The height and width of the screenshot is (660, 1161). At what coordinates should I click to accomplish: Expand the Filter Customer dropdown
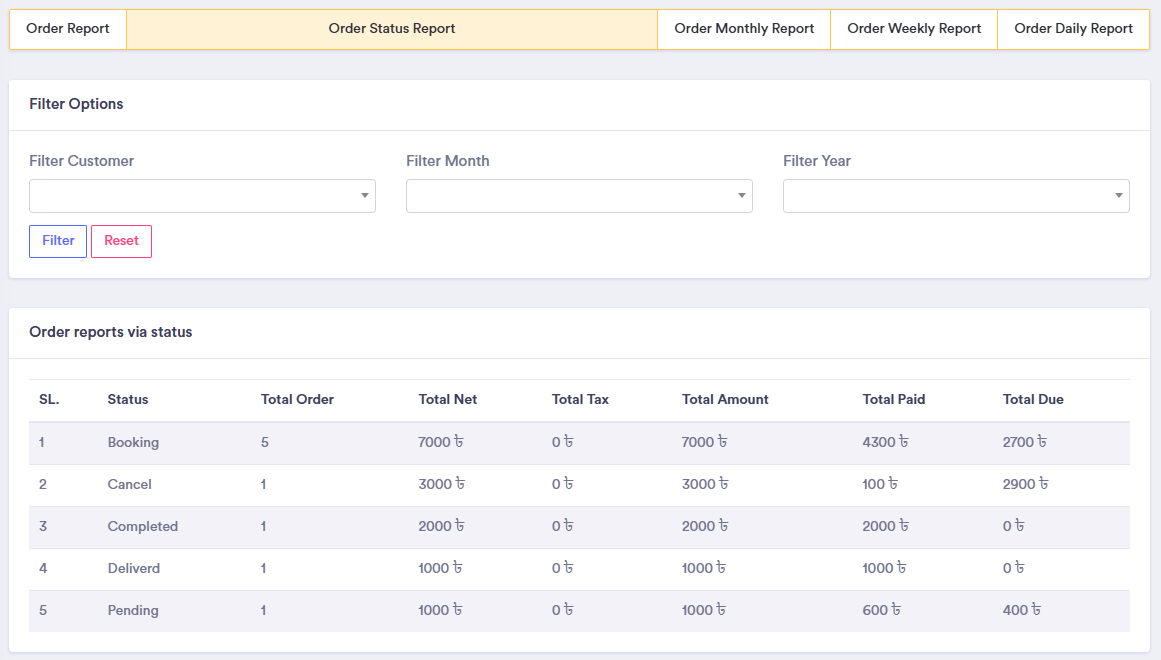pyautogui.click(x=202, y=196)
